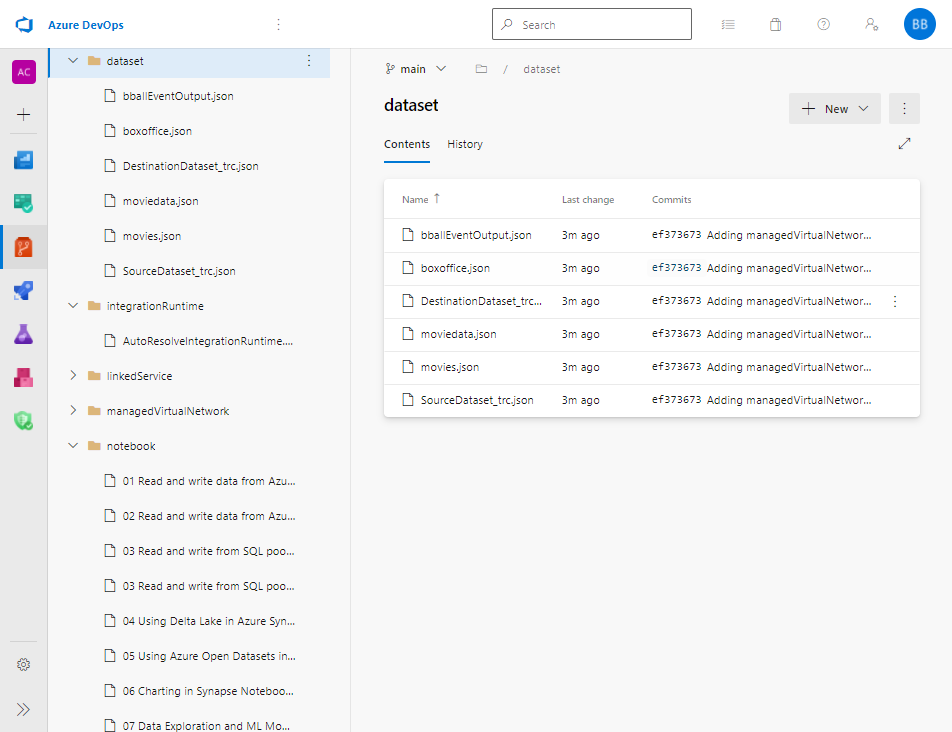Click the plus add icon in sidebar
Screen dimensions: 952x732
tap(24, 115)
